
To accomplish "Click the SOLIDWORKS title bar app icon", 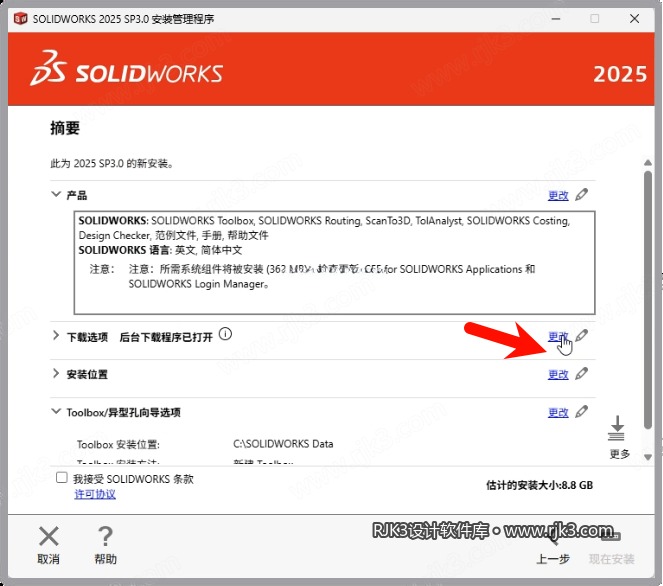I will (x=20, y=19).
